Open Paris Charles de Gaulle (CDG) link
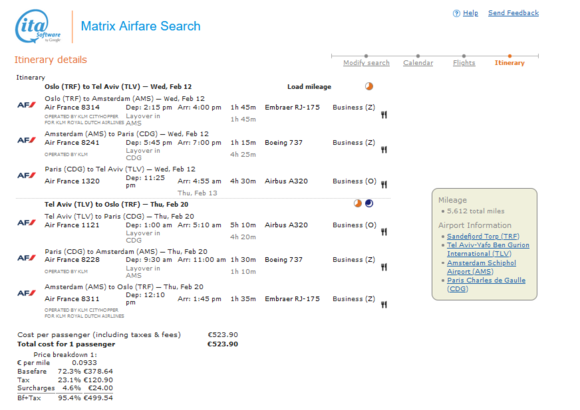The image size is (580, 410). [486, 285]
